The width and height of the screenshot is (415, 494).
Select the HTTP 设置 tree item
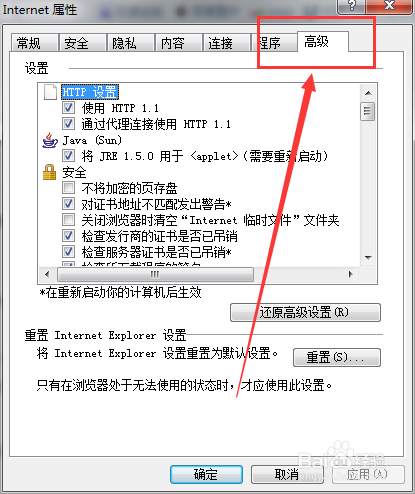click(90, 92)
